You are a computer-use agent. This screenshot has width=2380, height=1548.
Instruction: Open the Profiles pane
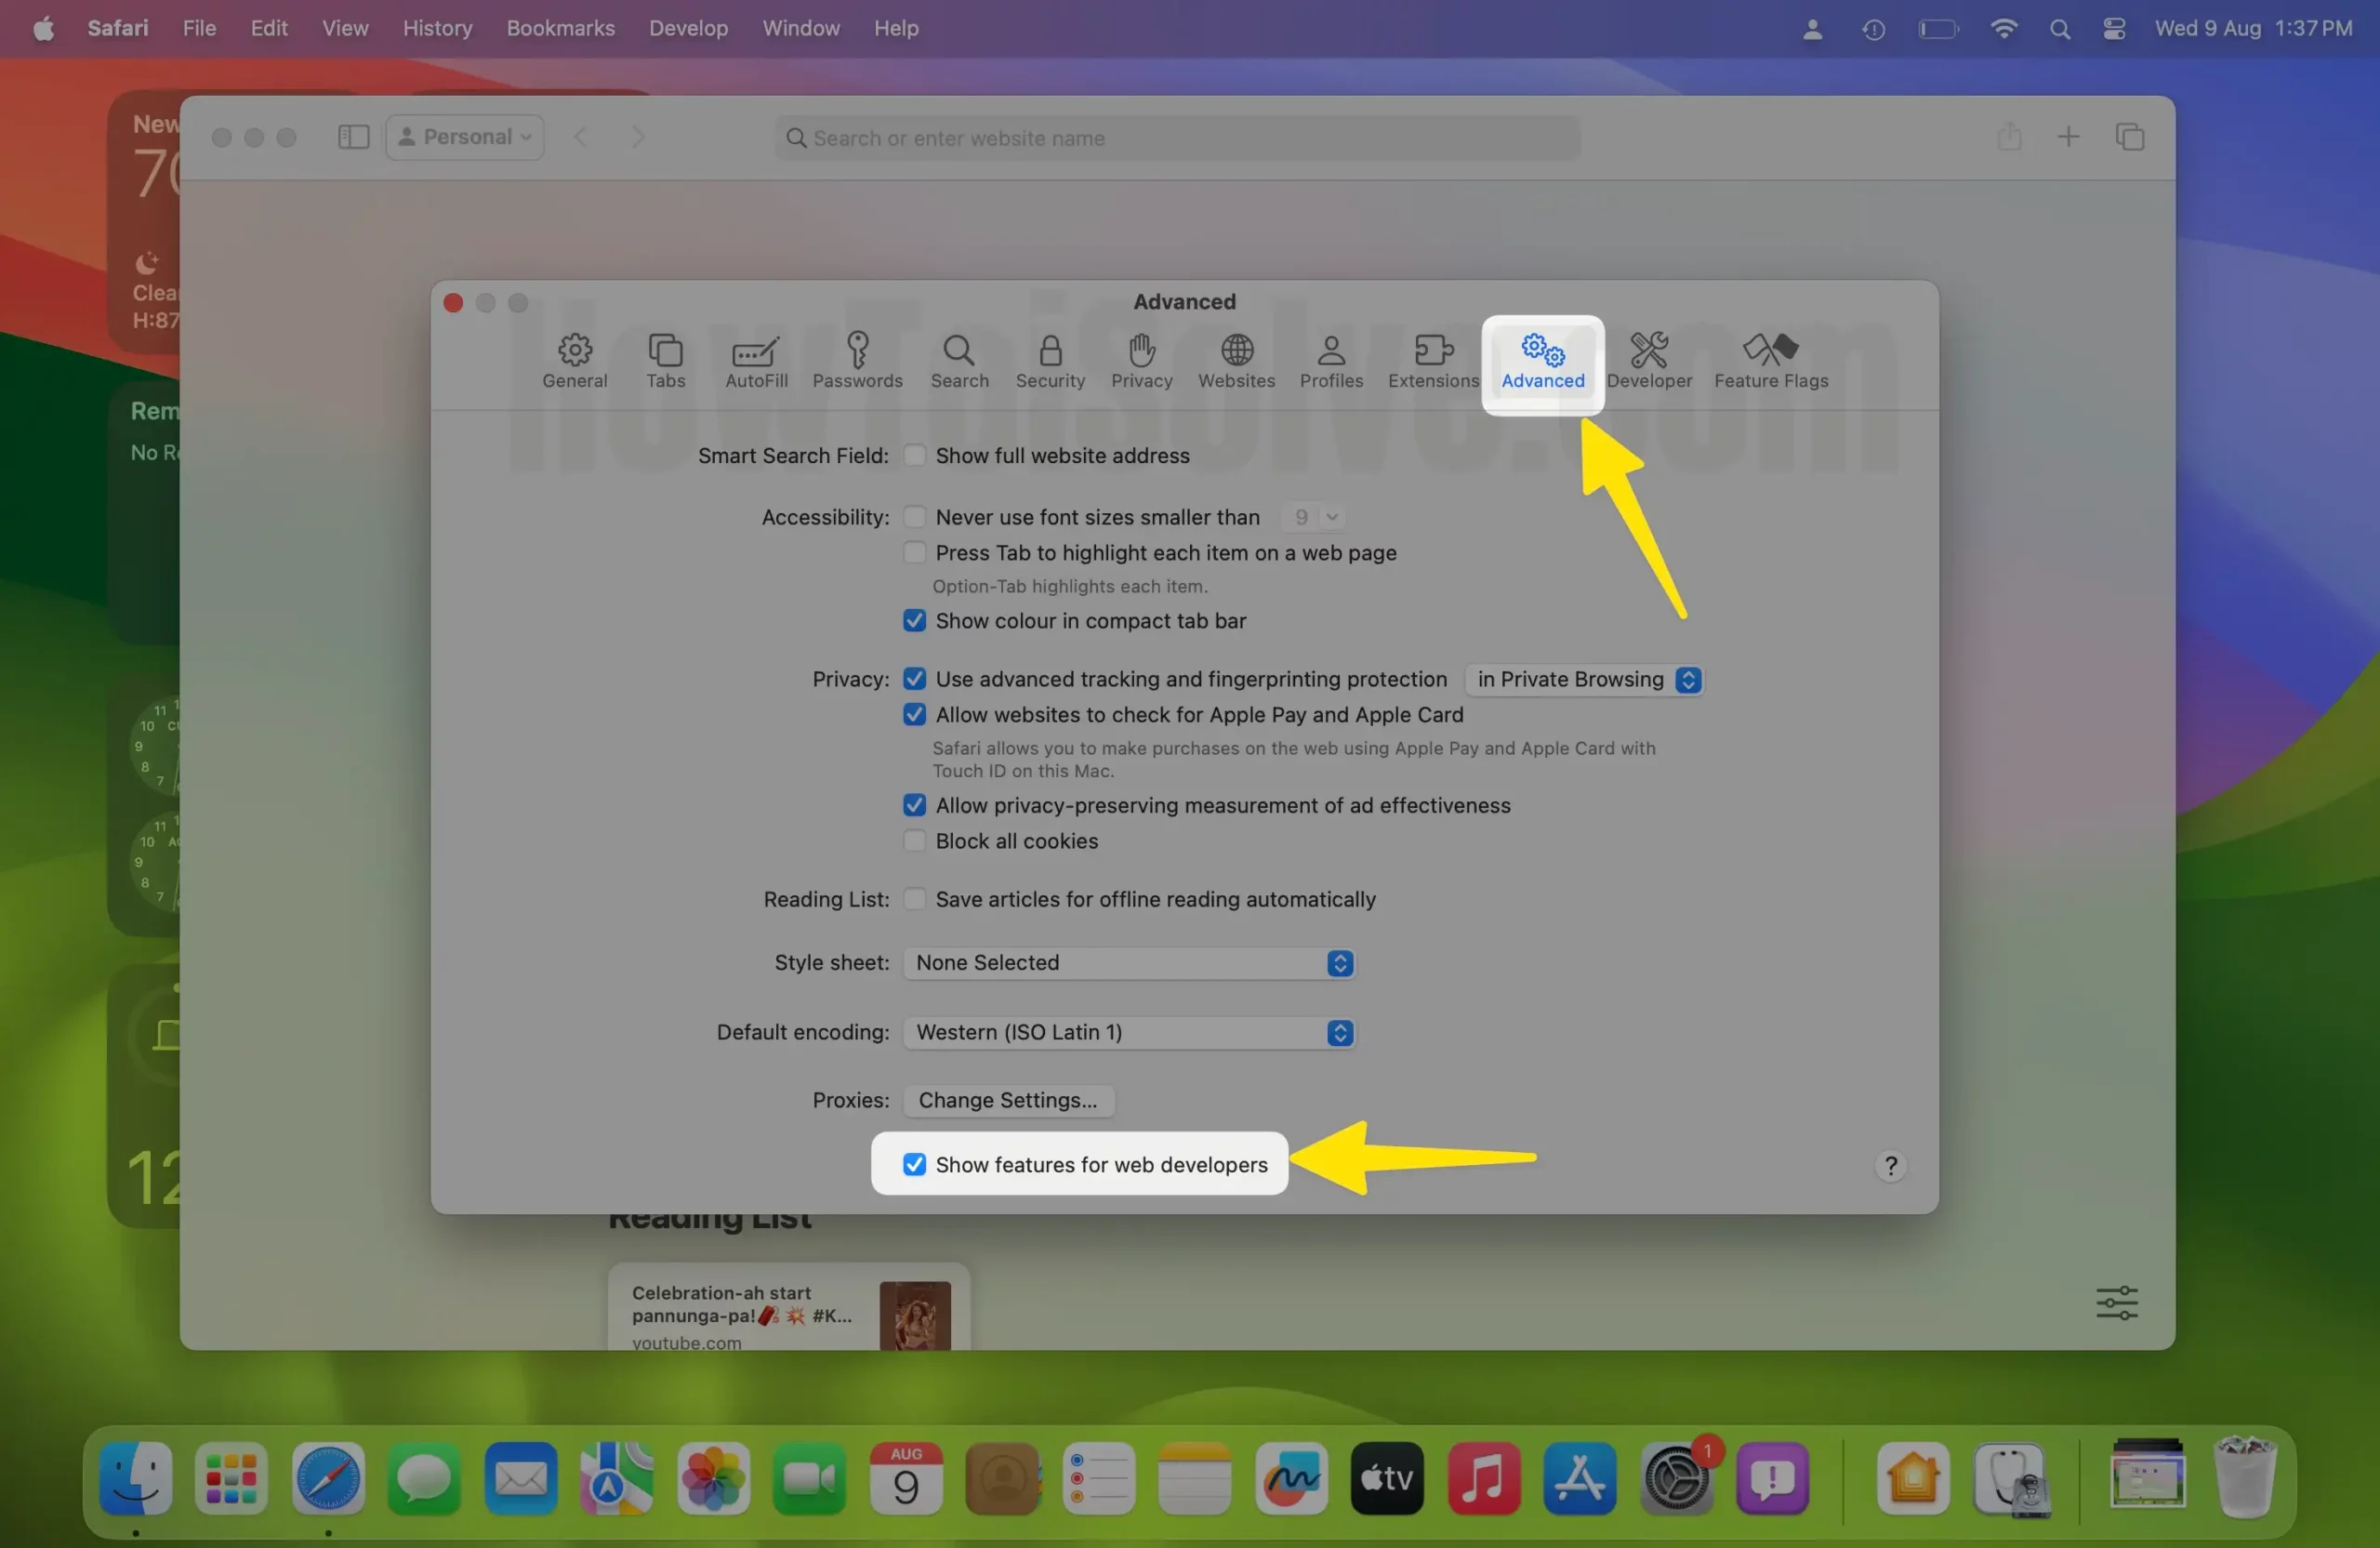1331,361
